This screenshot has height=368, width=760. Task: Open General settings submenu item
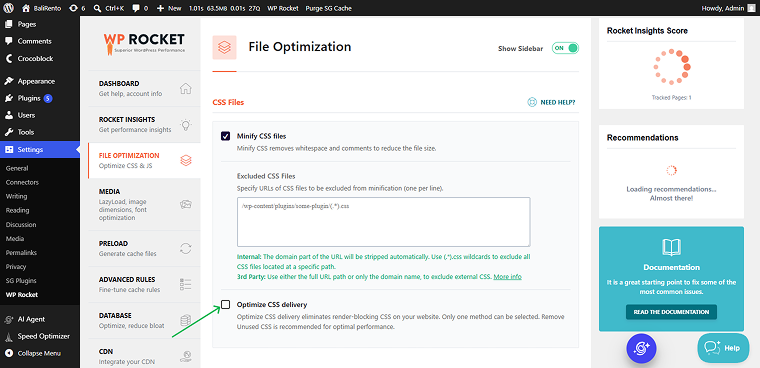point(17,168)
